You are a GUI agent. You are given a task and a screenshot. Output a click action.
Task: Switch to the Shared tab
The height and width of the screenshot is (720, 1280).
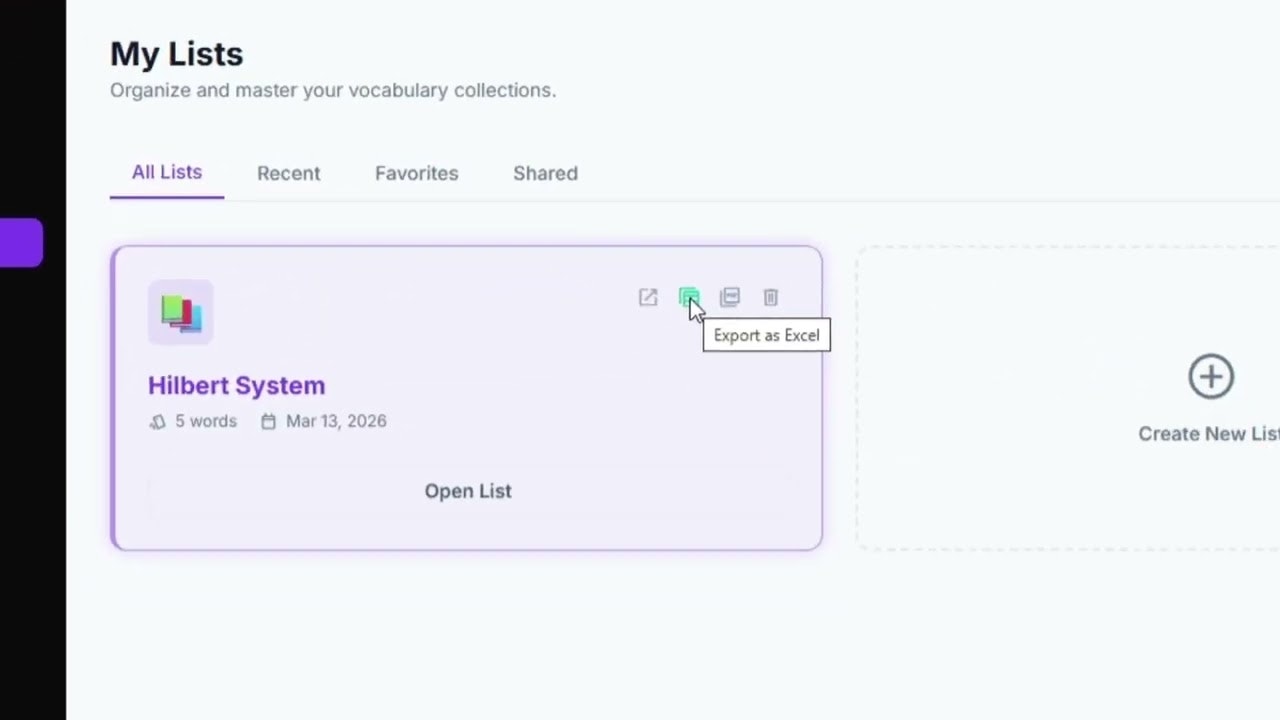pos(545,173)
